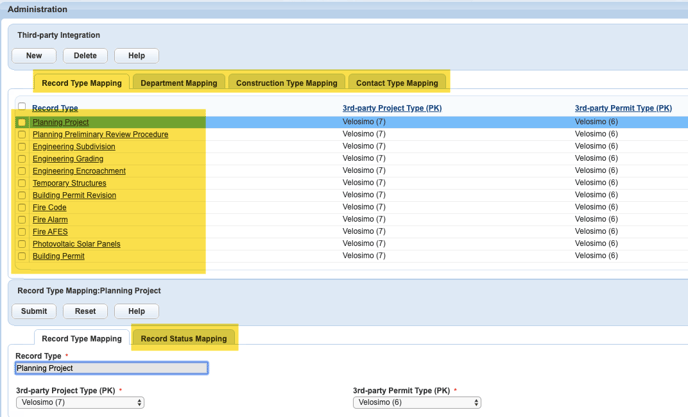Switch to Department Mapping tab

pos(178,83)
